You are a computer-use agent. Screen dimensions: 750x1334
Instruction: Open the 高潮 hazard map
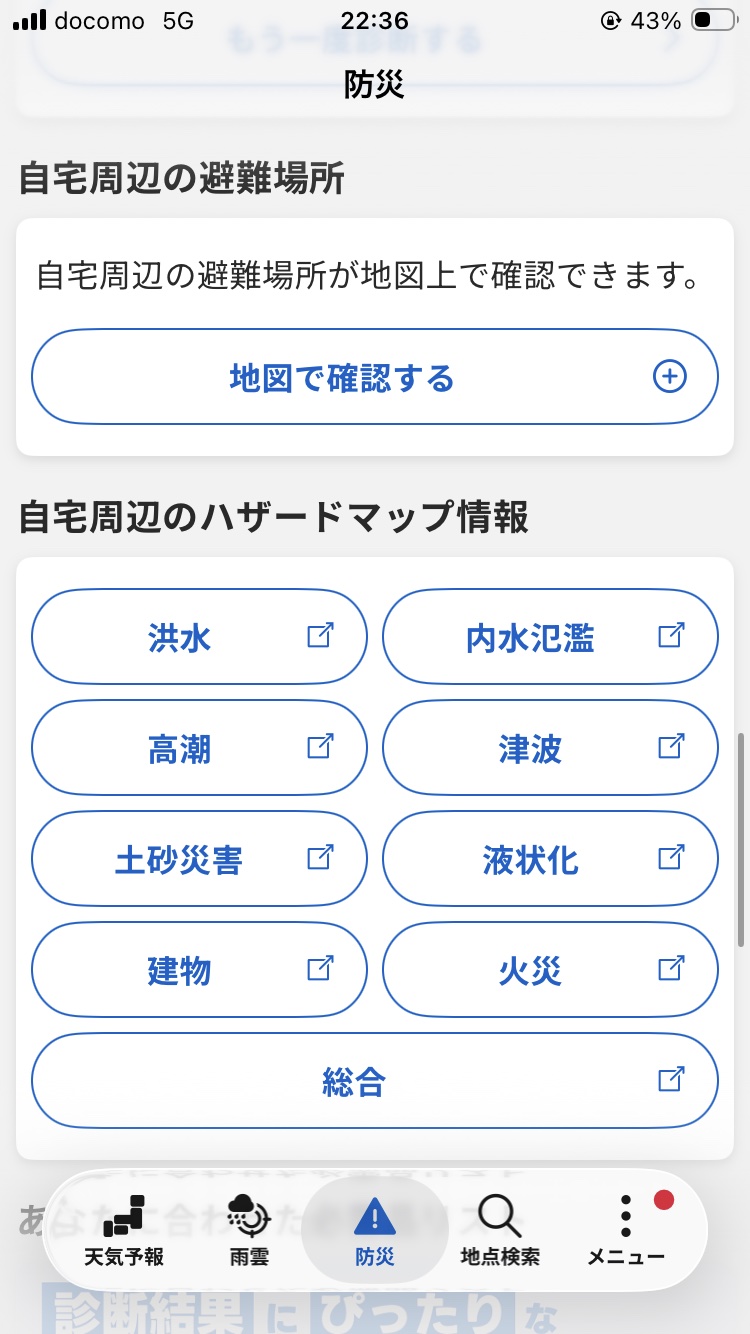[199, 748]
